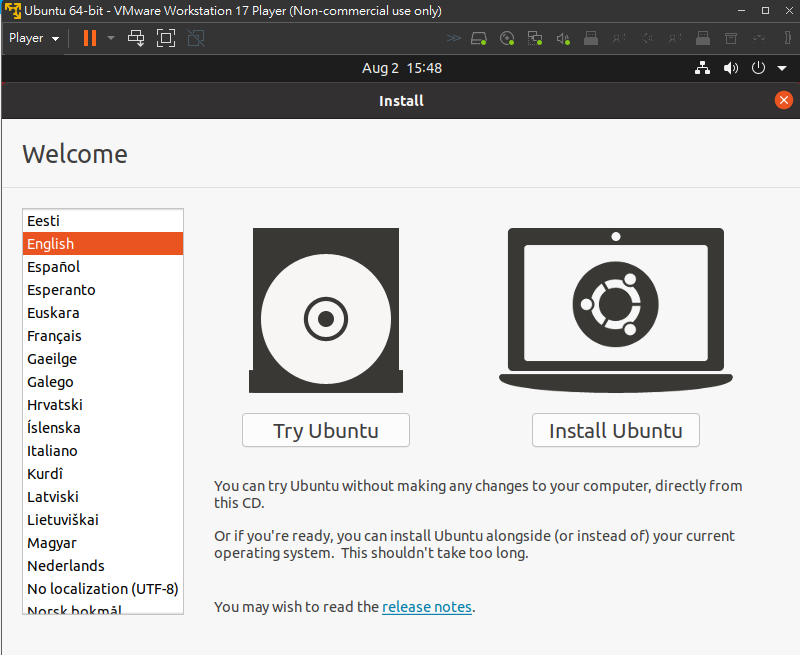Select Latviski in the language list
The width and height of the screenshot is (800, 655).
click(x=103, y=496)
